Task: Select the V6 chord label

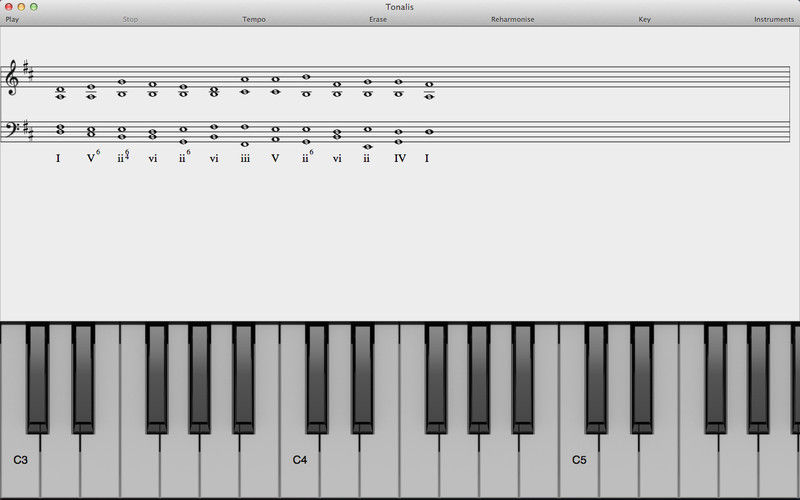Action: point(93,157)
